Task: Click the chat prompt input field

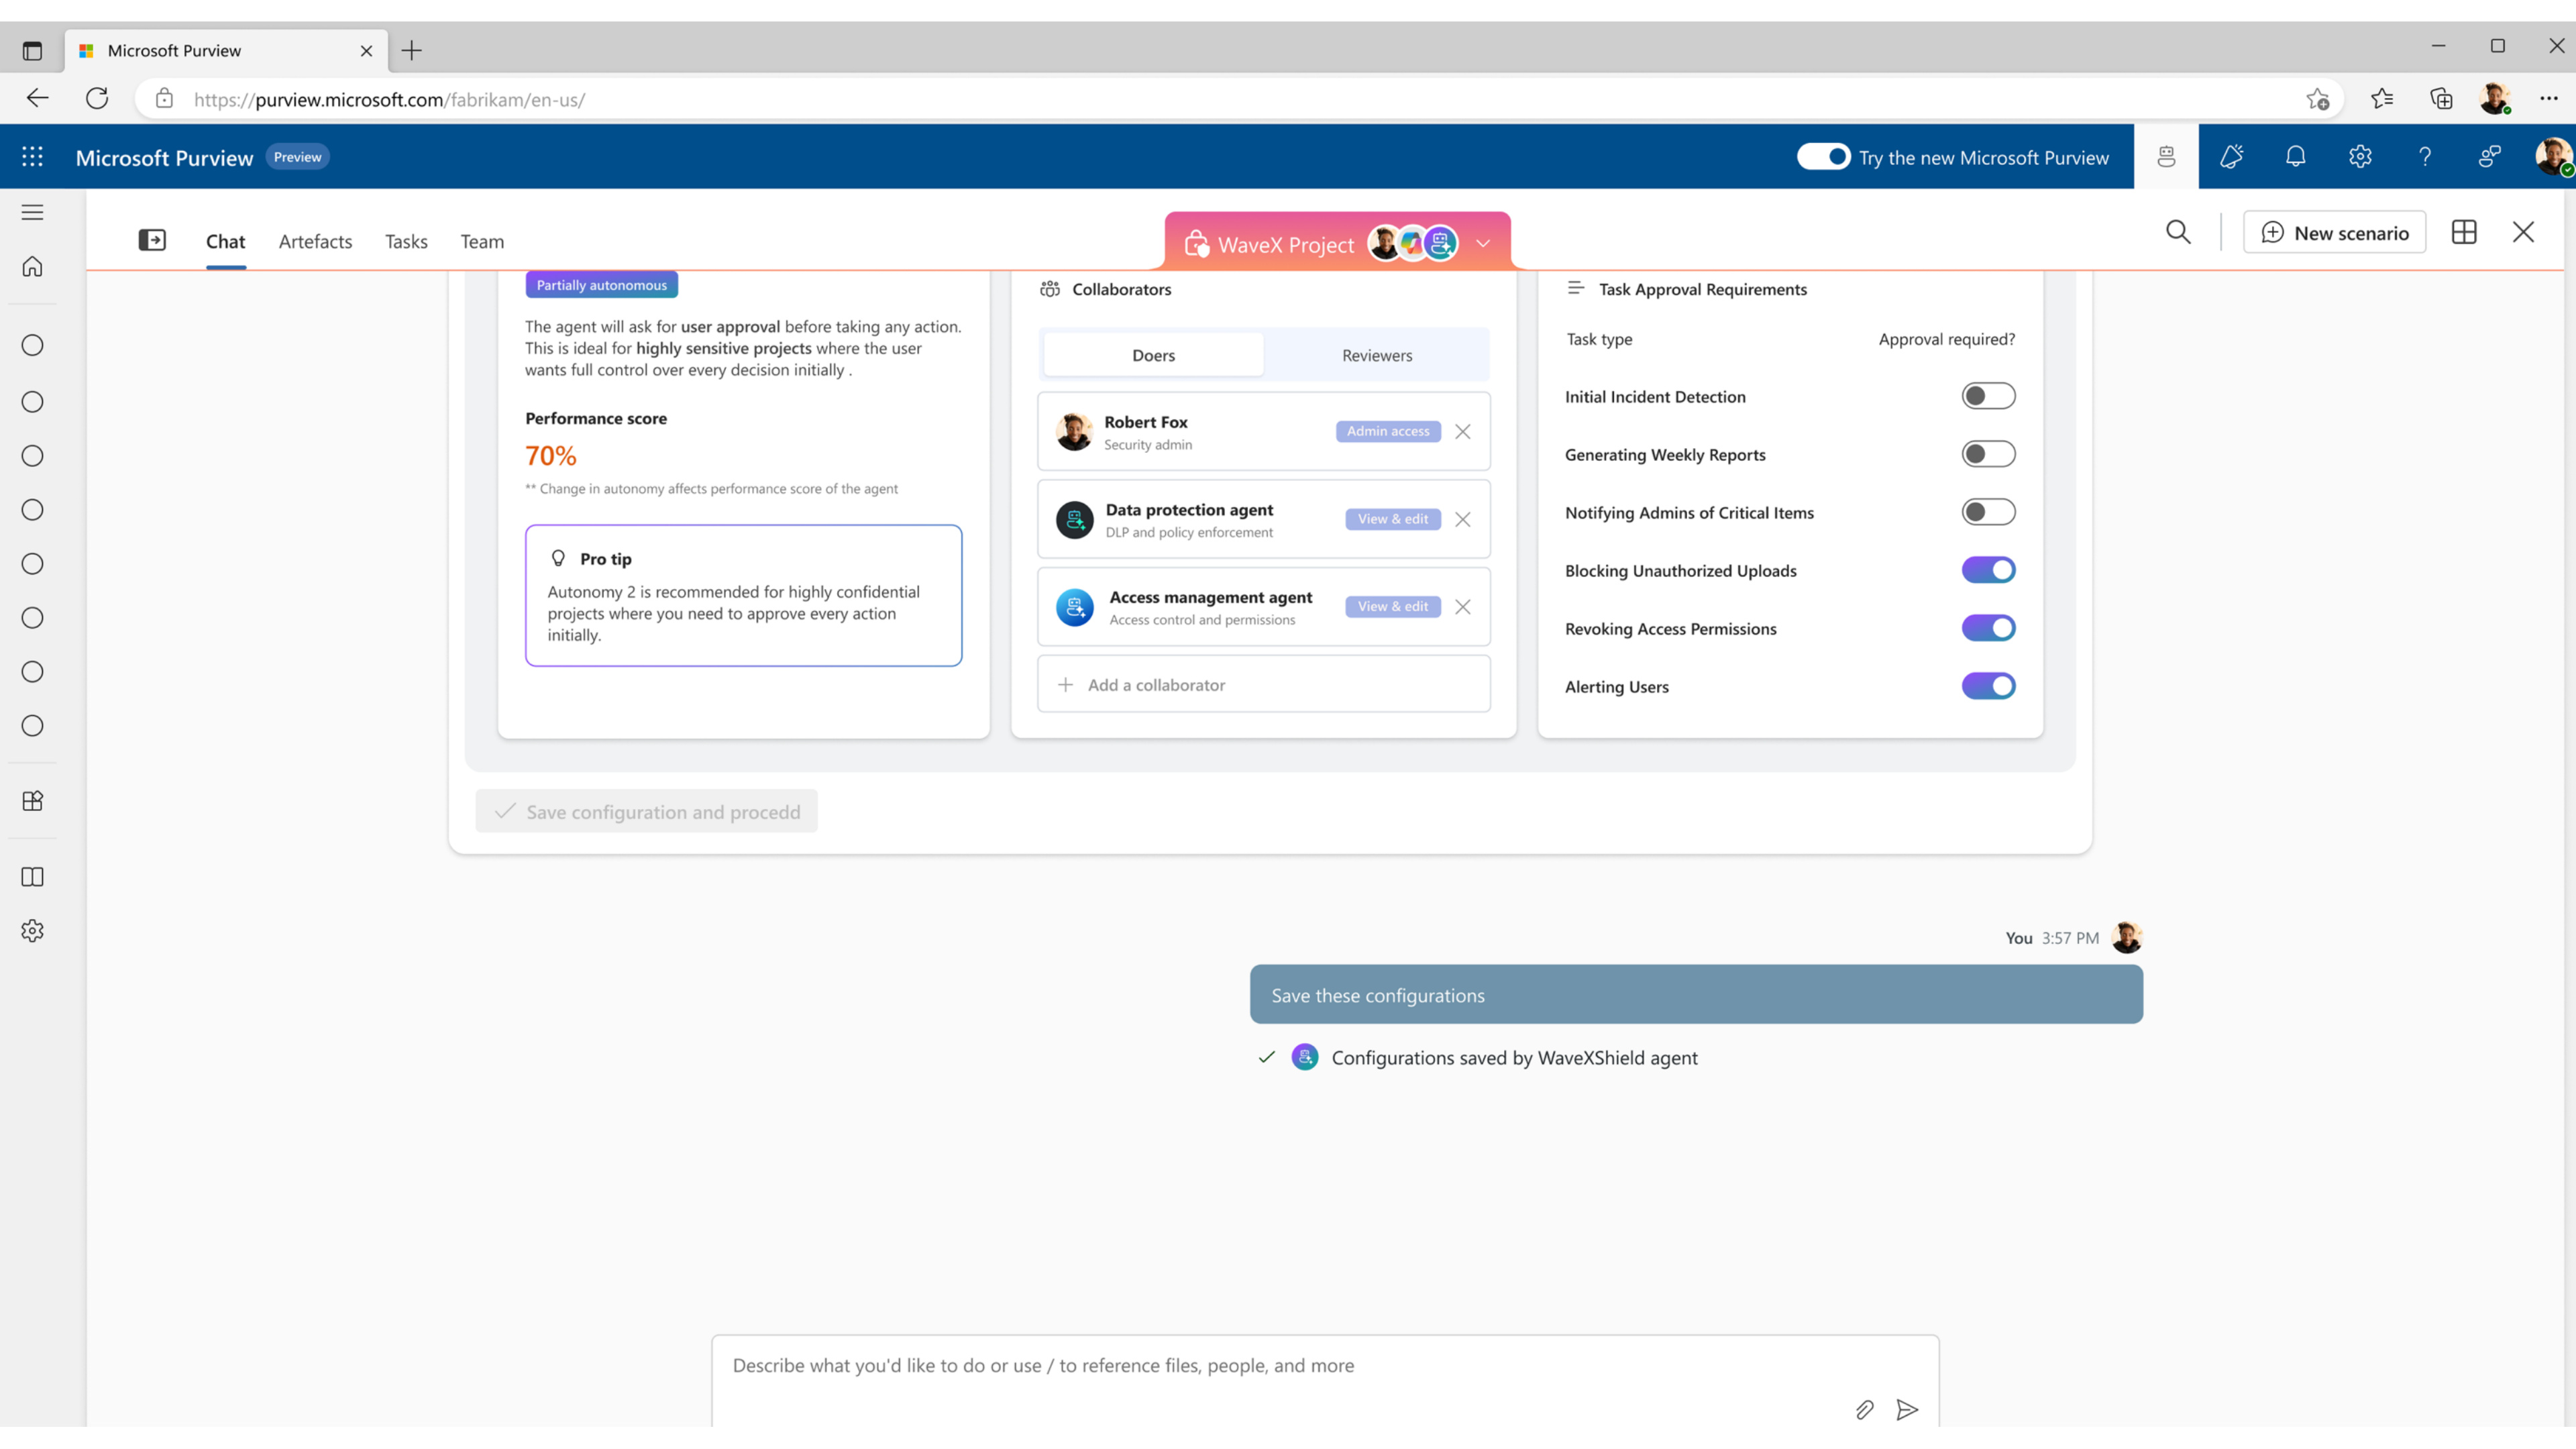Action: tap(1324, 1382)
